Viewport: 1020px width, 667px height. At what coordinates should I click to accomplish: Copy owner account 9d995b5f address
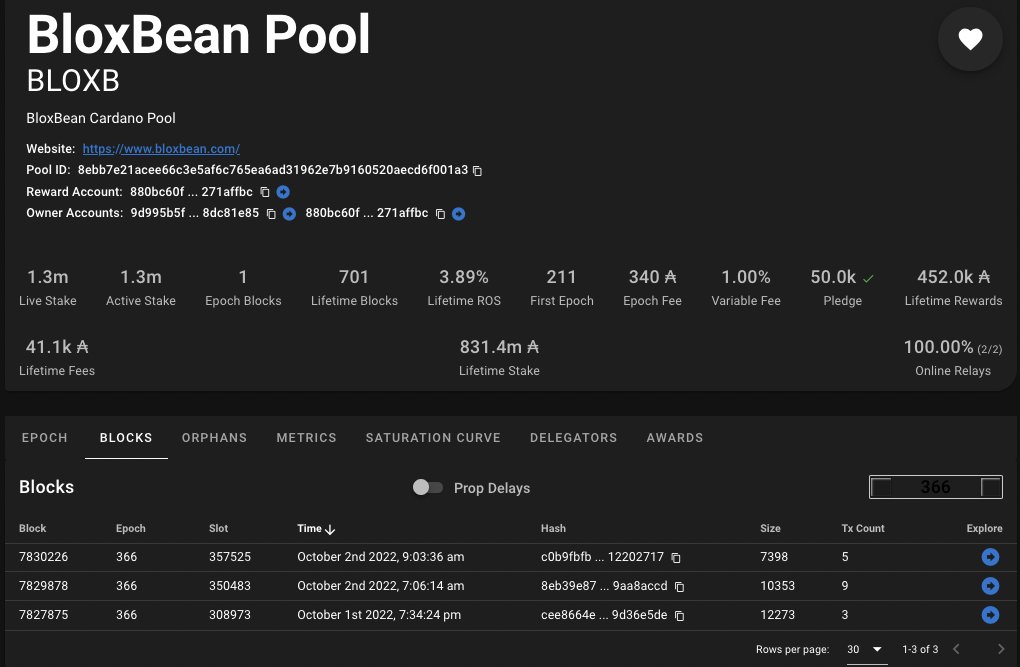pos(271,214)
